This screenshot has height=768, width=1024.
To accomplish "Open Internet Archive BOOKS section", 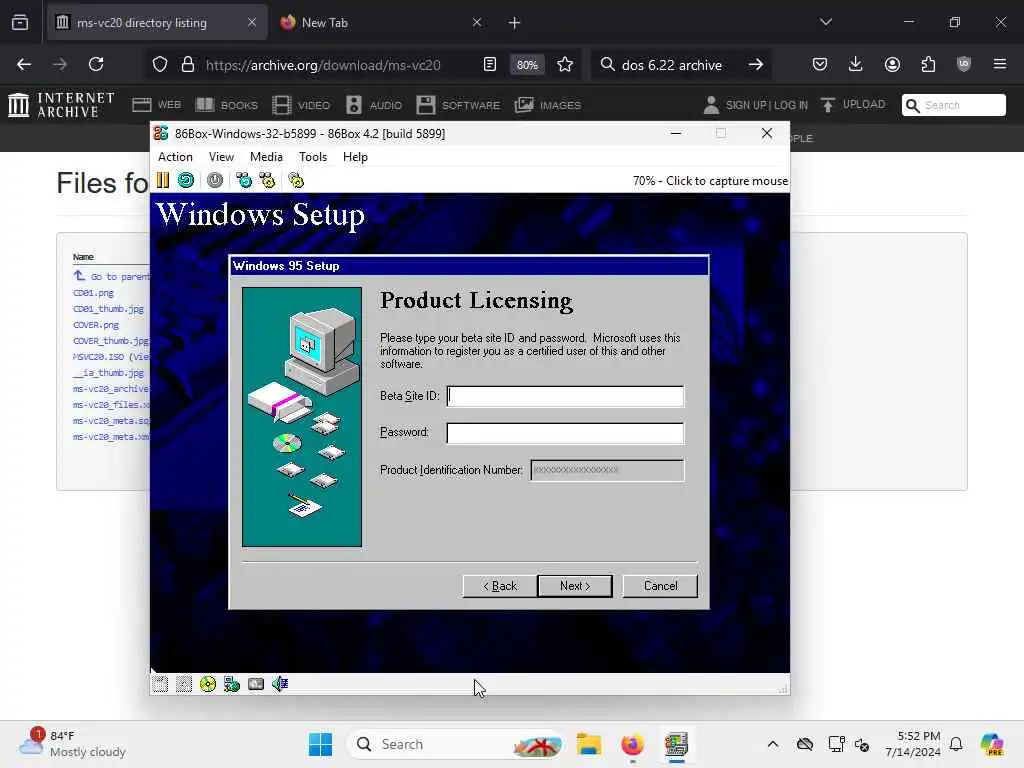I will click(227, 104).
